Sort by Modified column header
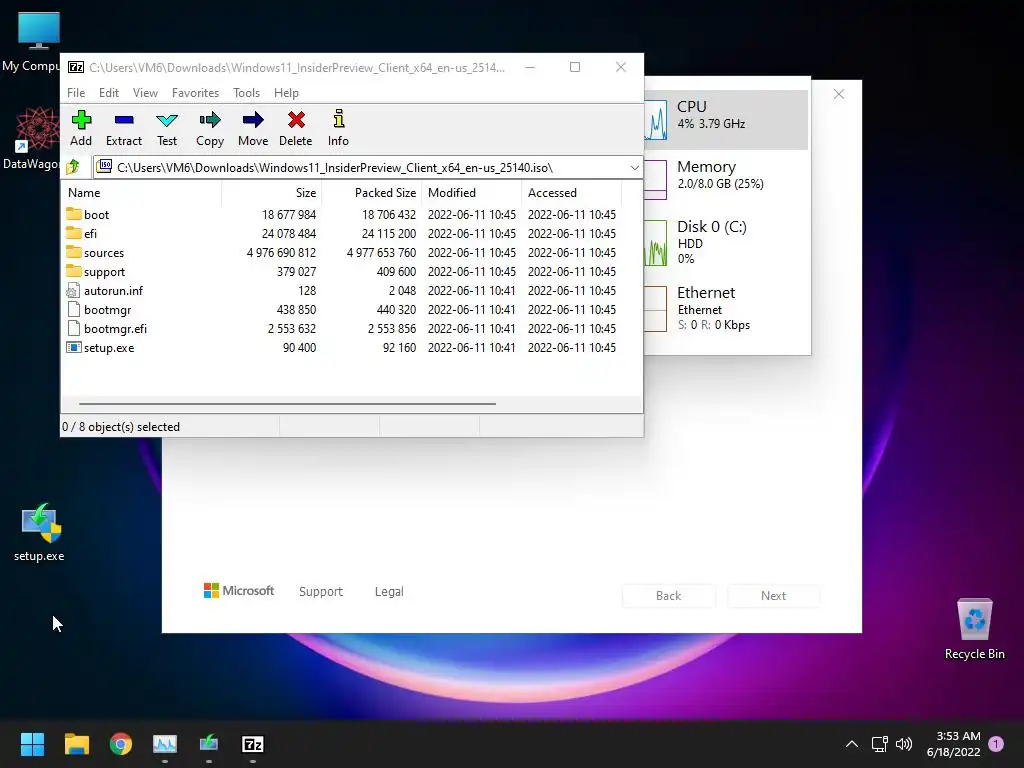This screenshot has height=768, width=1024. coord(472,193)
